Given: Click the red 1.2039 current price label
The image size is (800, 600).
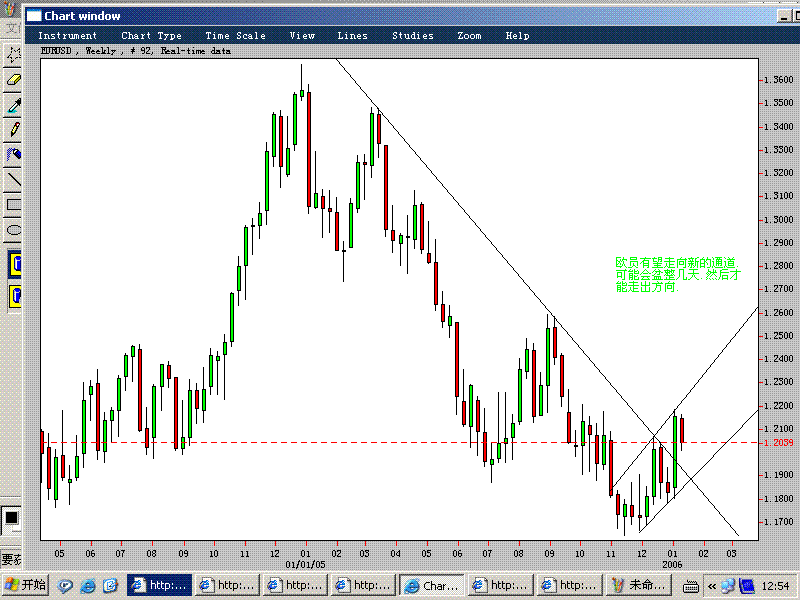Looking at the screenshot, I should (779, 442).
